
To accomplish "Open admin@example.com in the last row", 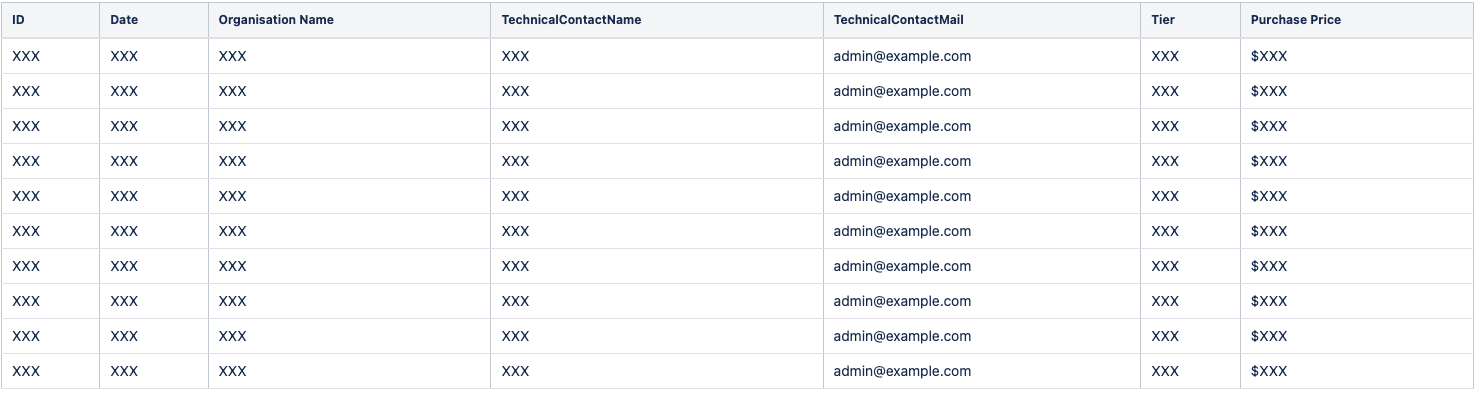I will click(902, 371).
